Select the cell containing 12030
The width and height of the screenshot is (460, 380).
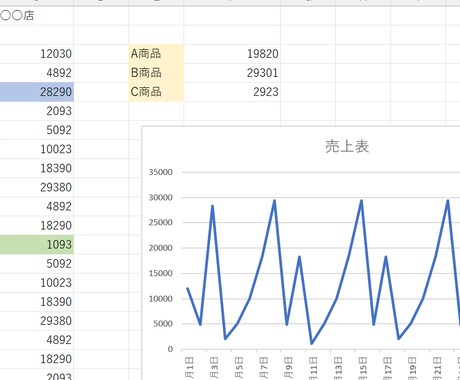point(36,54)
